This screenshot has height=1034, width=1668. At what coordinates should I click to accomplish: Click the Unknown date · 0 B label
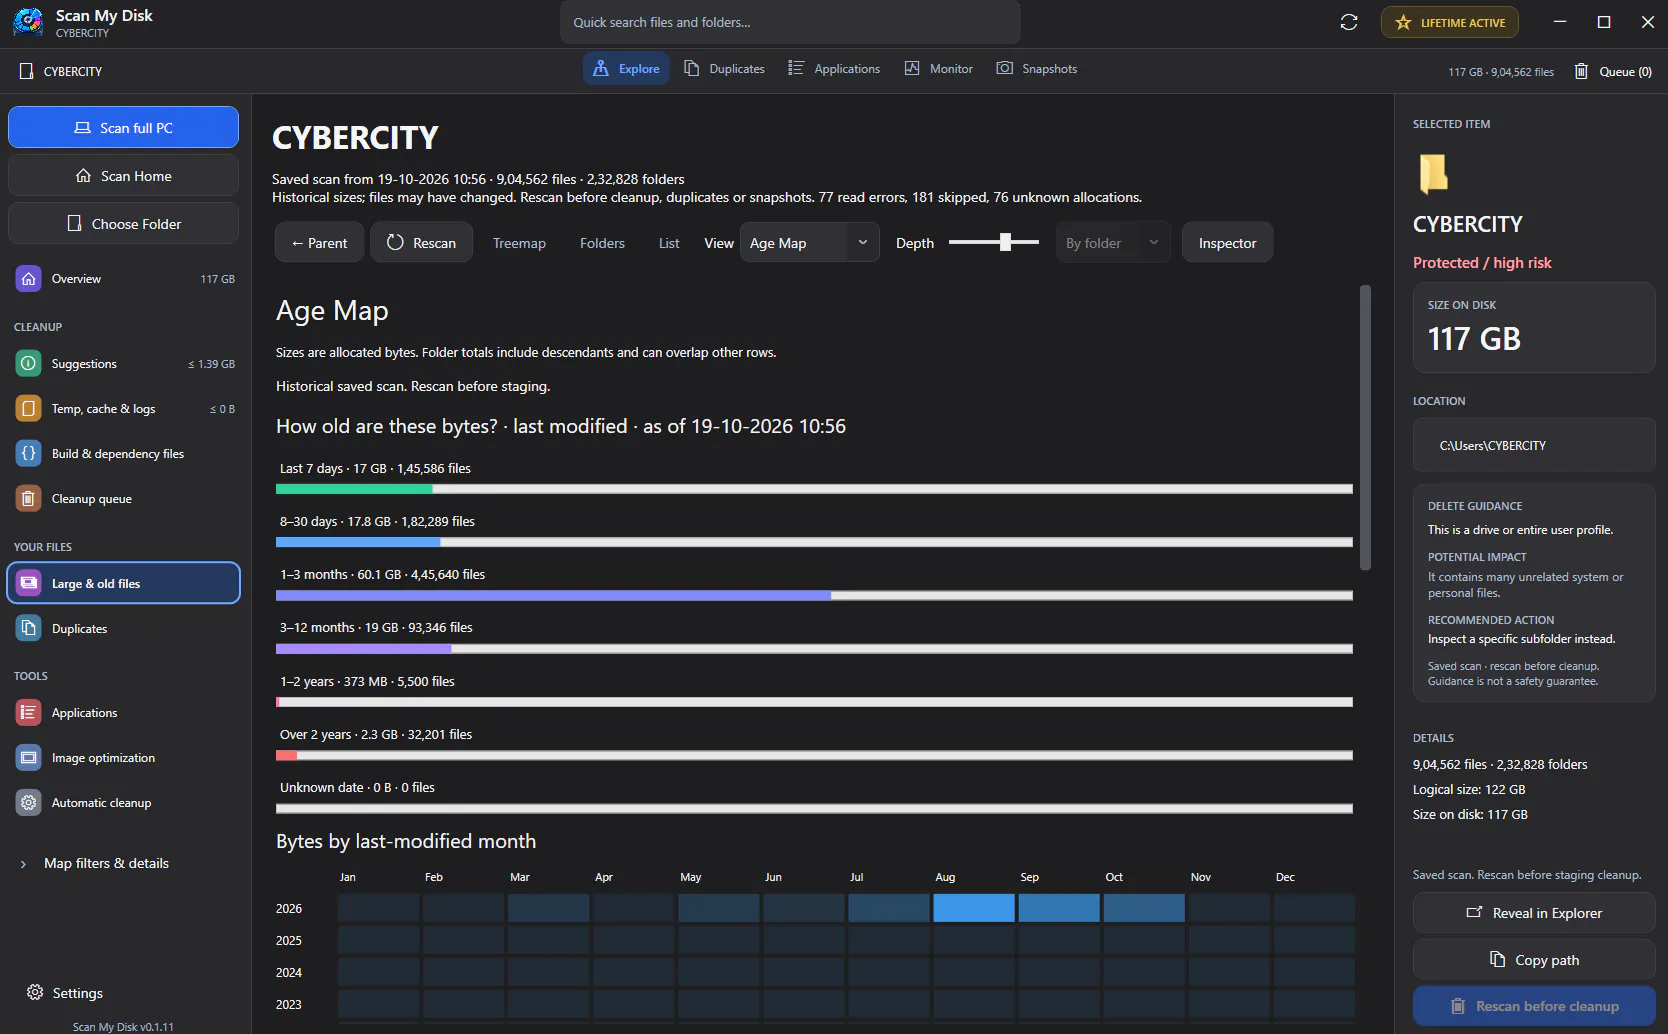pos(357,788)
